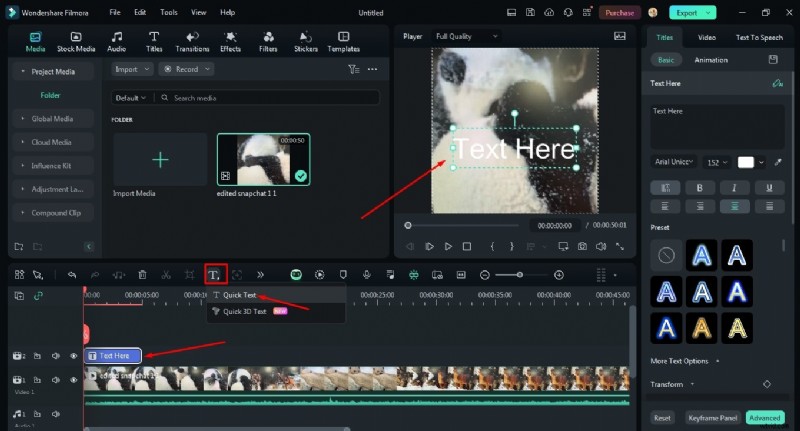Click the Text tool icon in timeline toolbar

215,275
